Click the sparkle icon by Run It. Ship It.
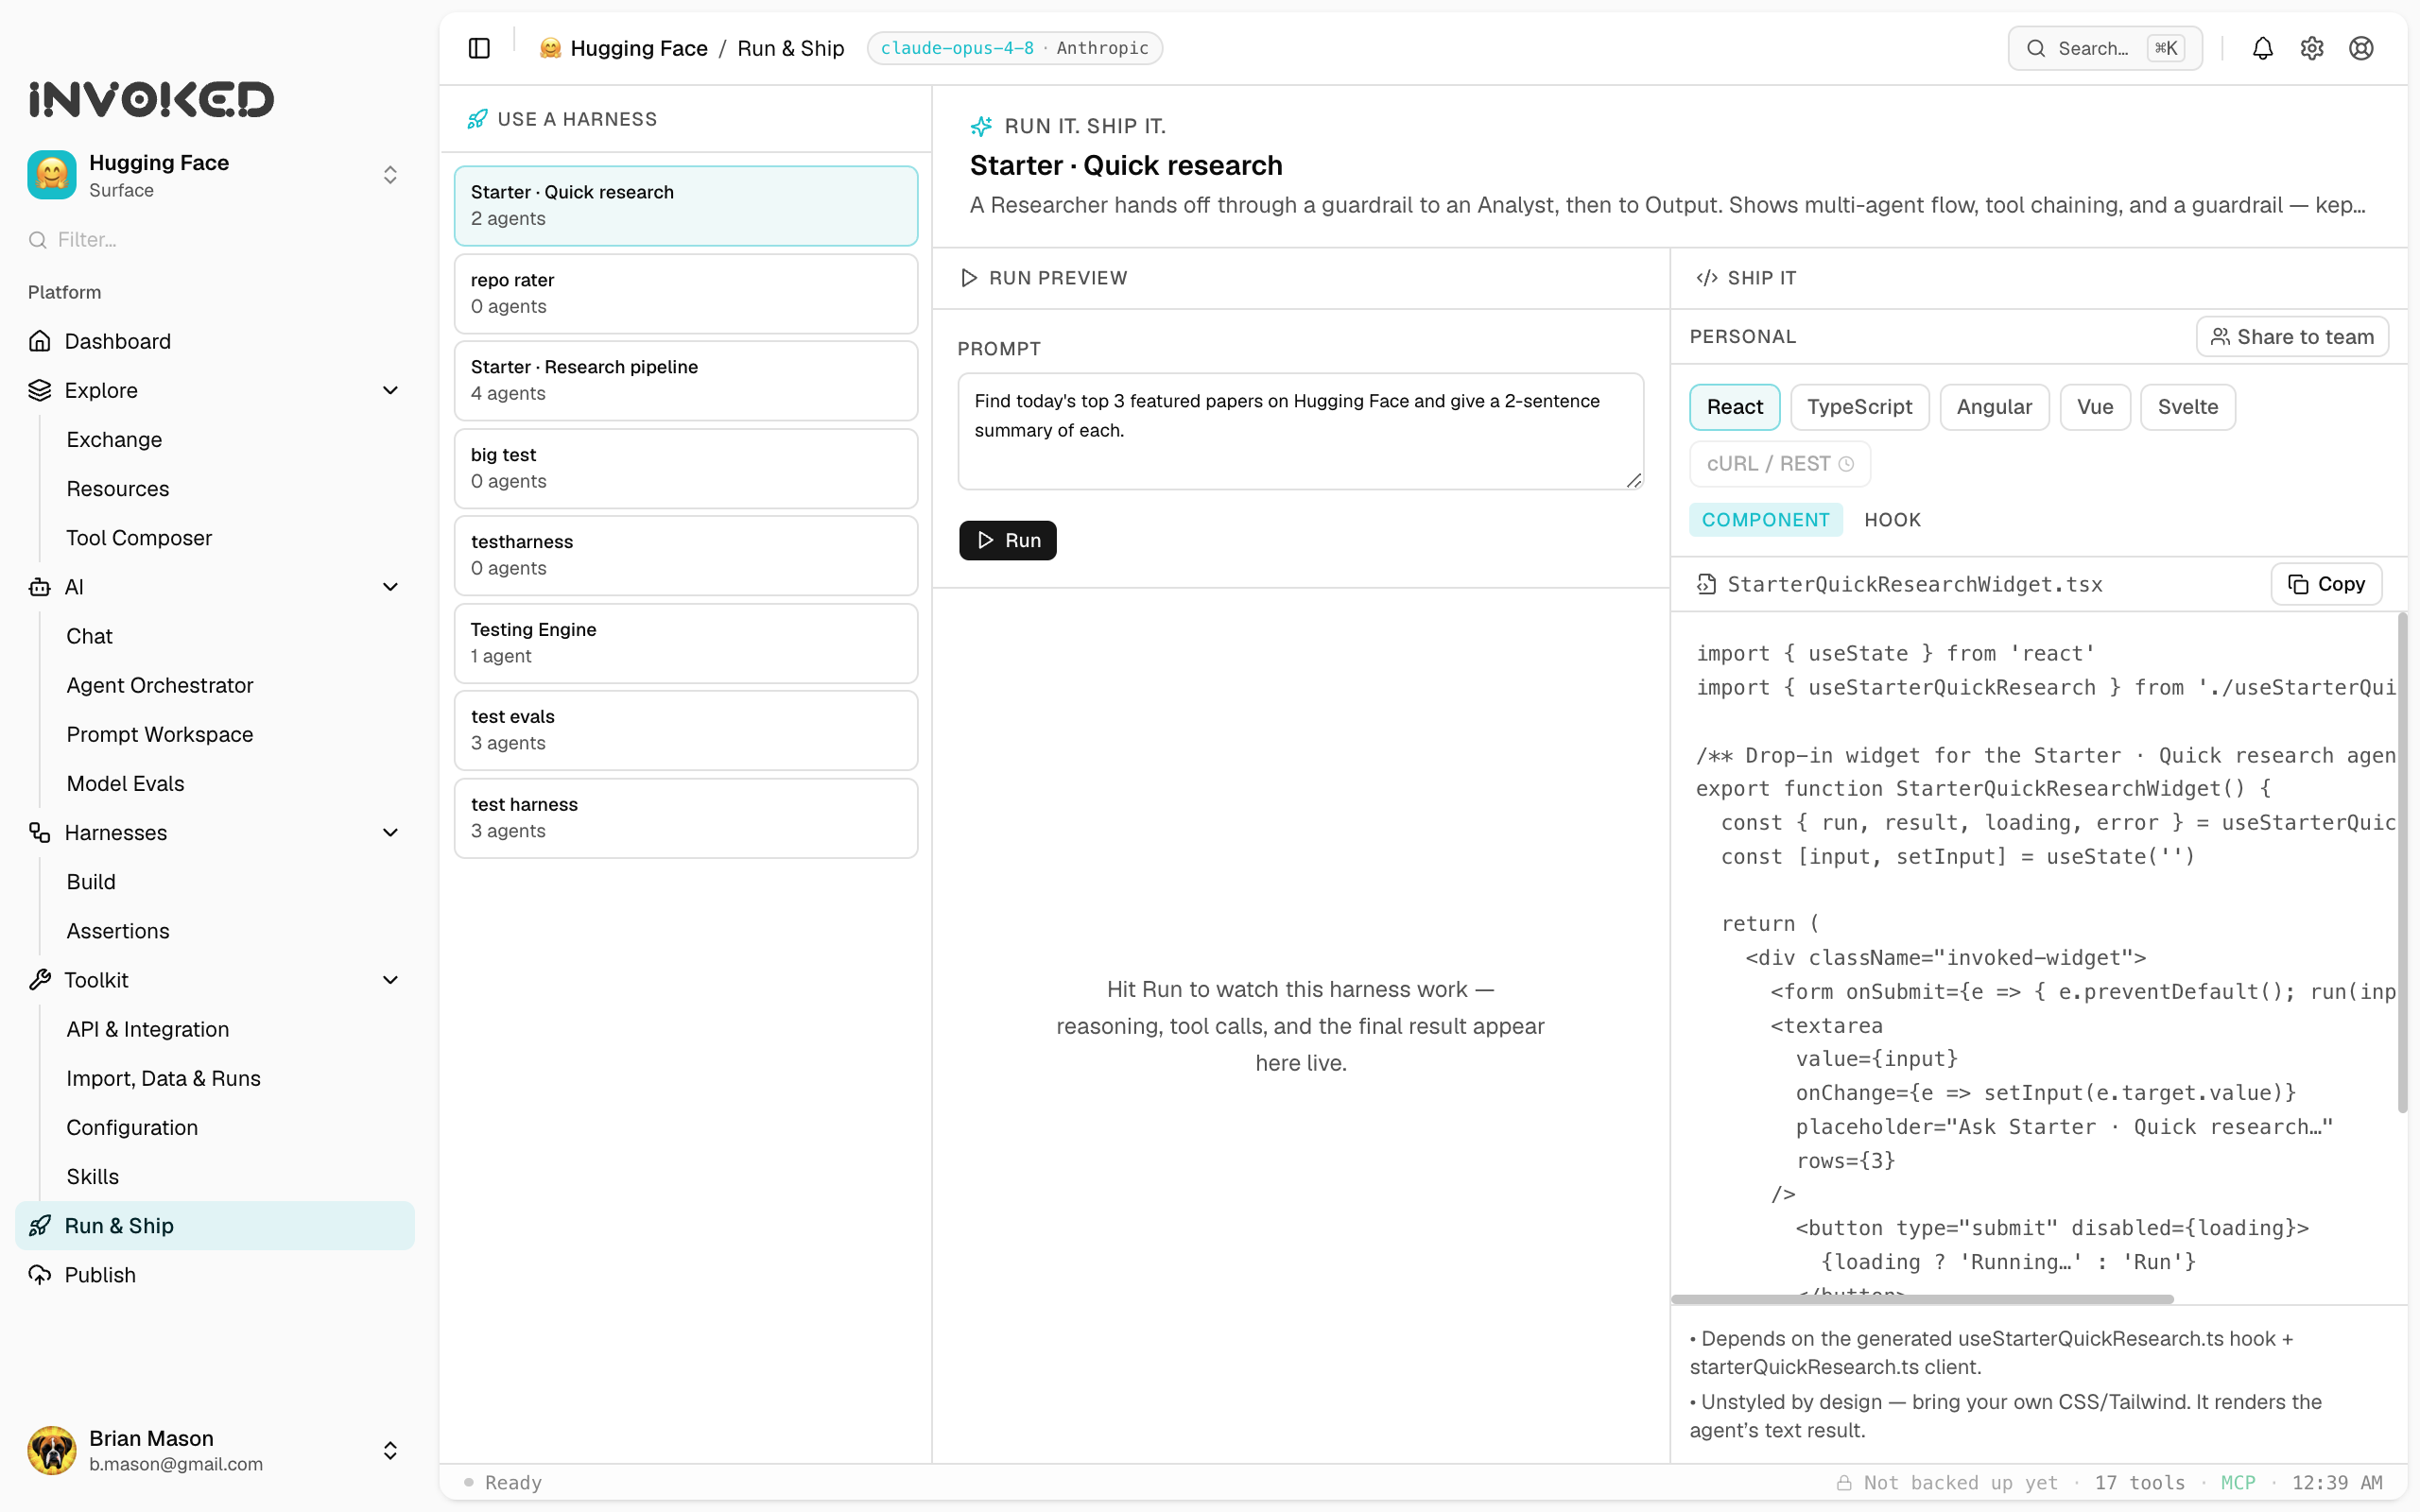Image resolution: width=2420 pixels, height=1512 pixels. [x=981, y=126]
